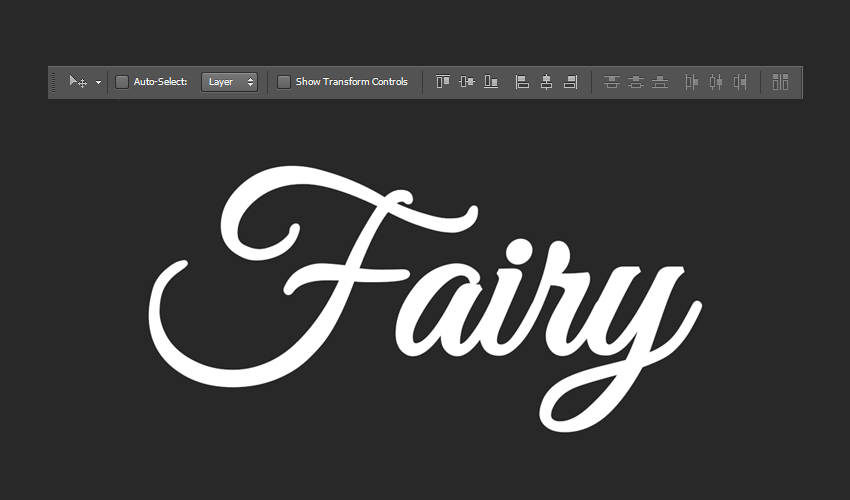The width and height of the screenshot is (850, 500).
Task: Align top edges of layers
Action: pyautogui.click(x=443, y=82)
